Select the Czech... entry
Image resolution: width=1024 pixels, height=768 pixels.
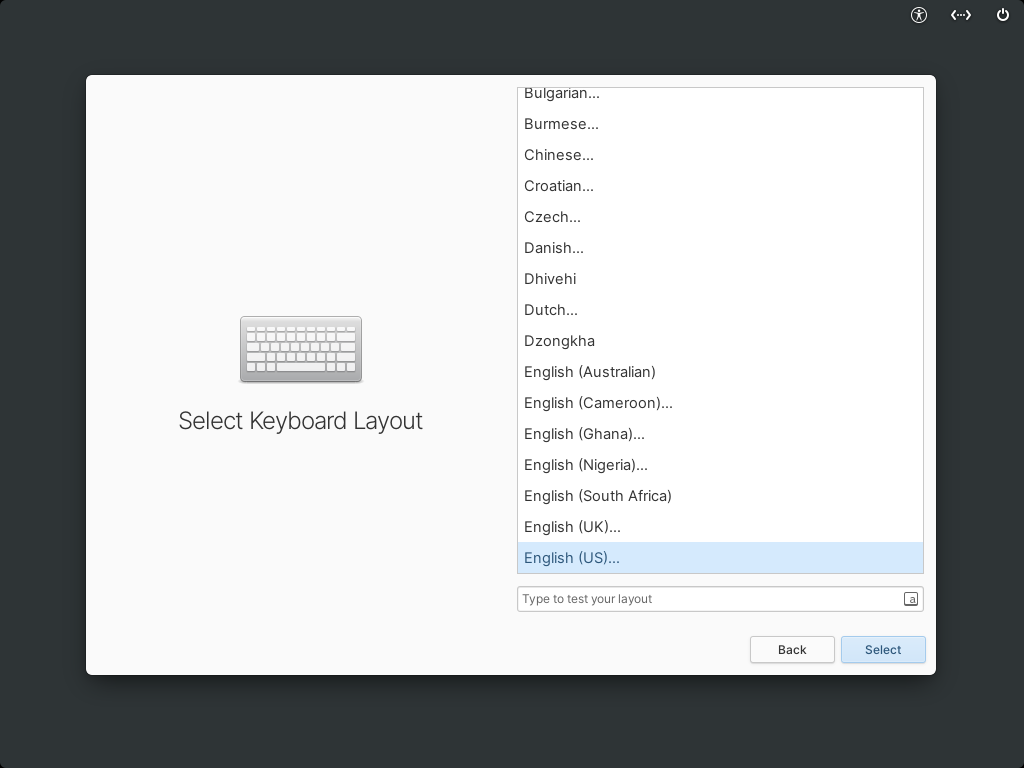pos(720,217)
